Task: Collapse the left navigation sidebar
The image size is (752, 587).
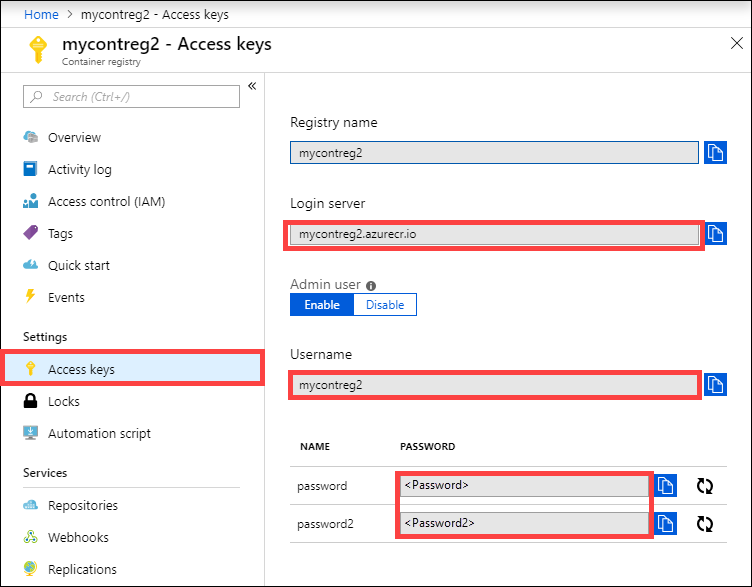Action: 252,86
